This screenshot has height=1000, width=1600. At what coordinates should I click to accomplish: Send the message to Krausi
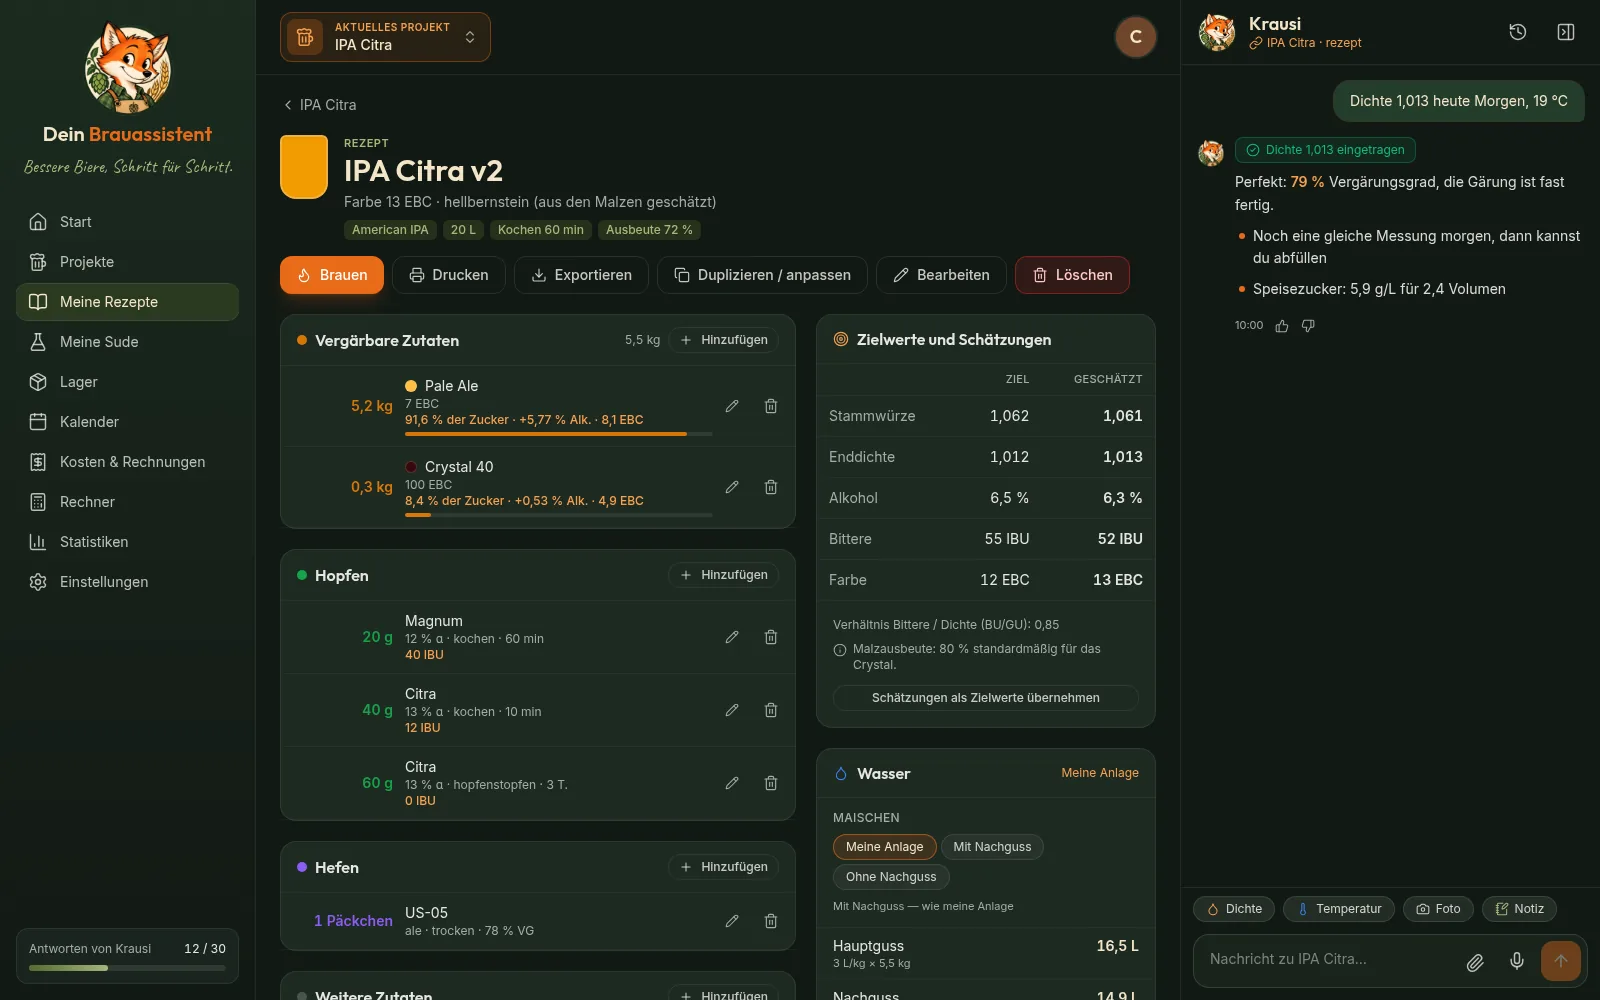1561,961
